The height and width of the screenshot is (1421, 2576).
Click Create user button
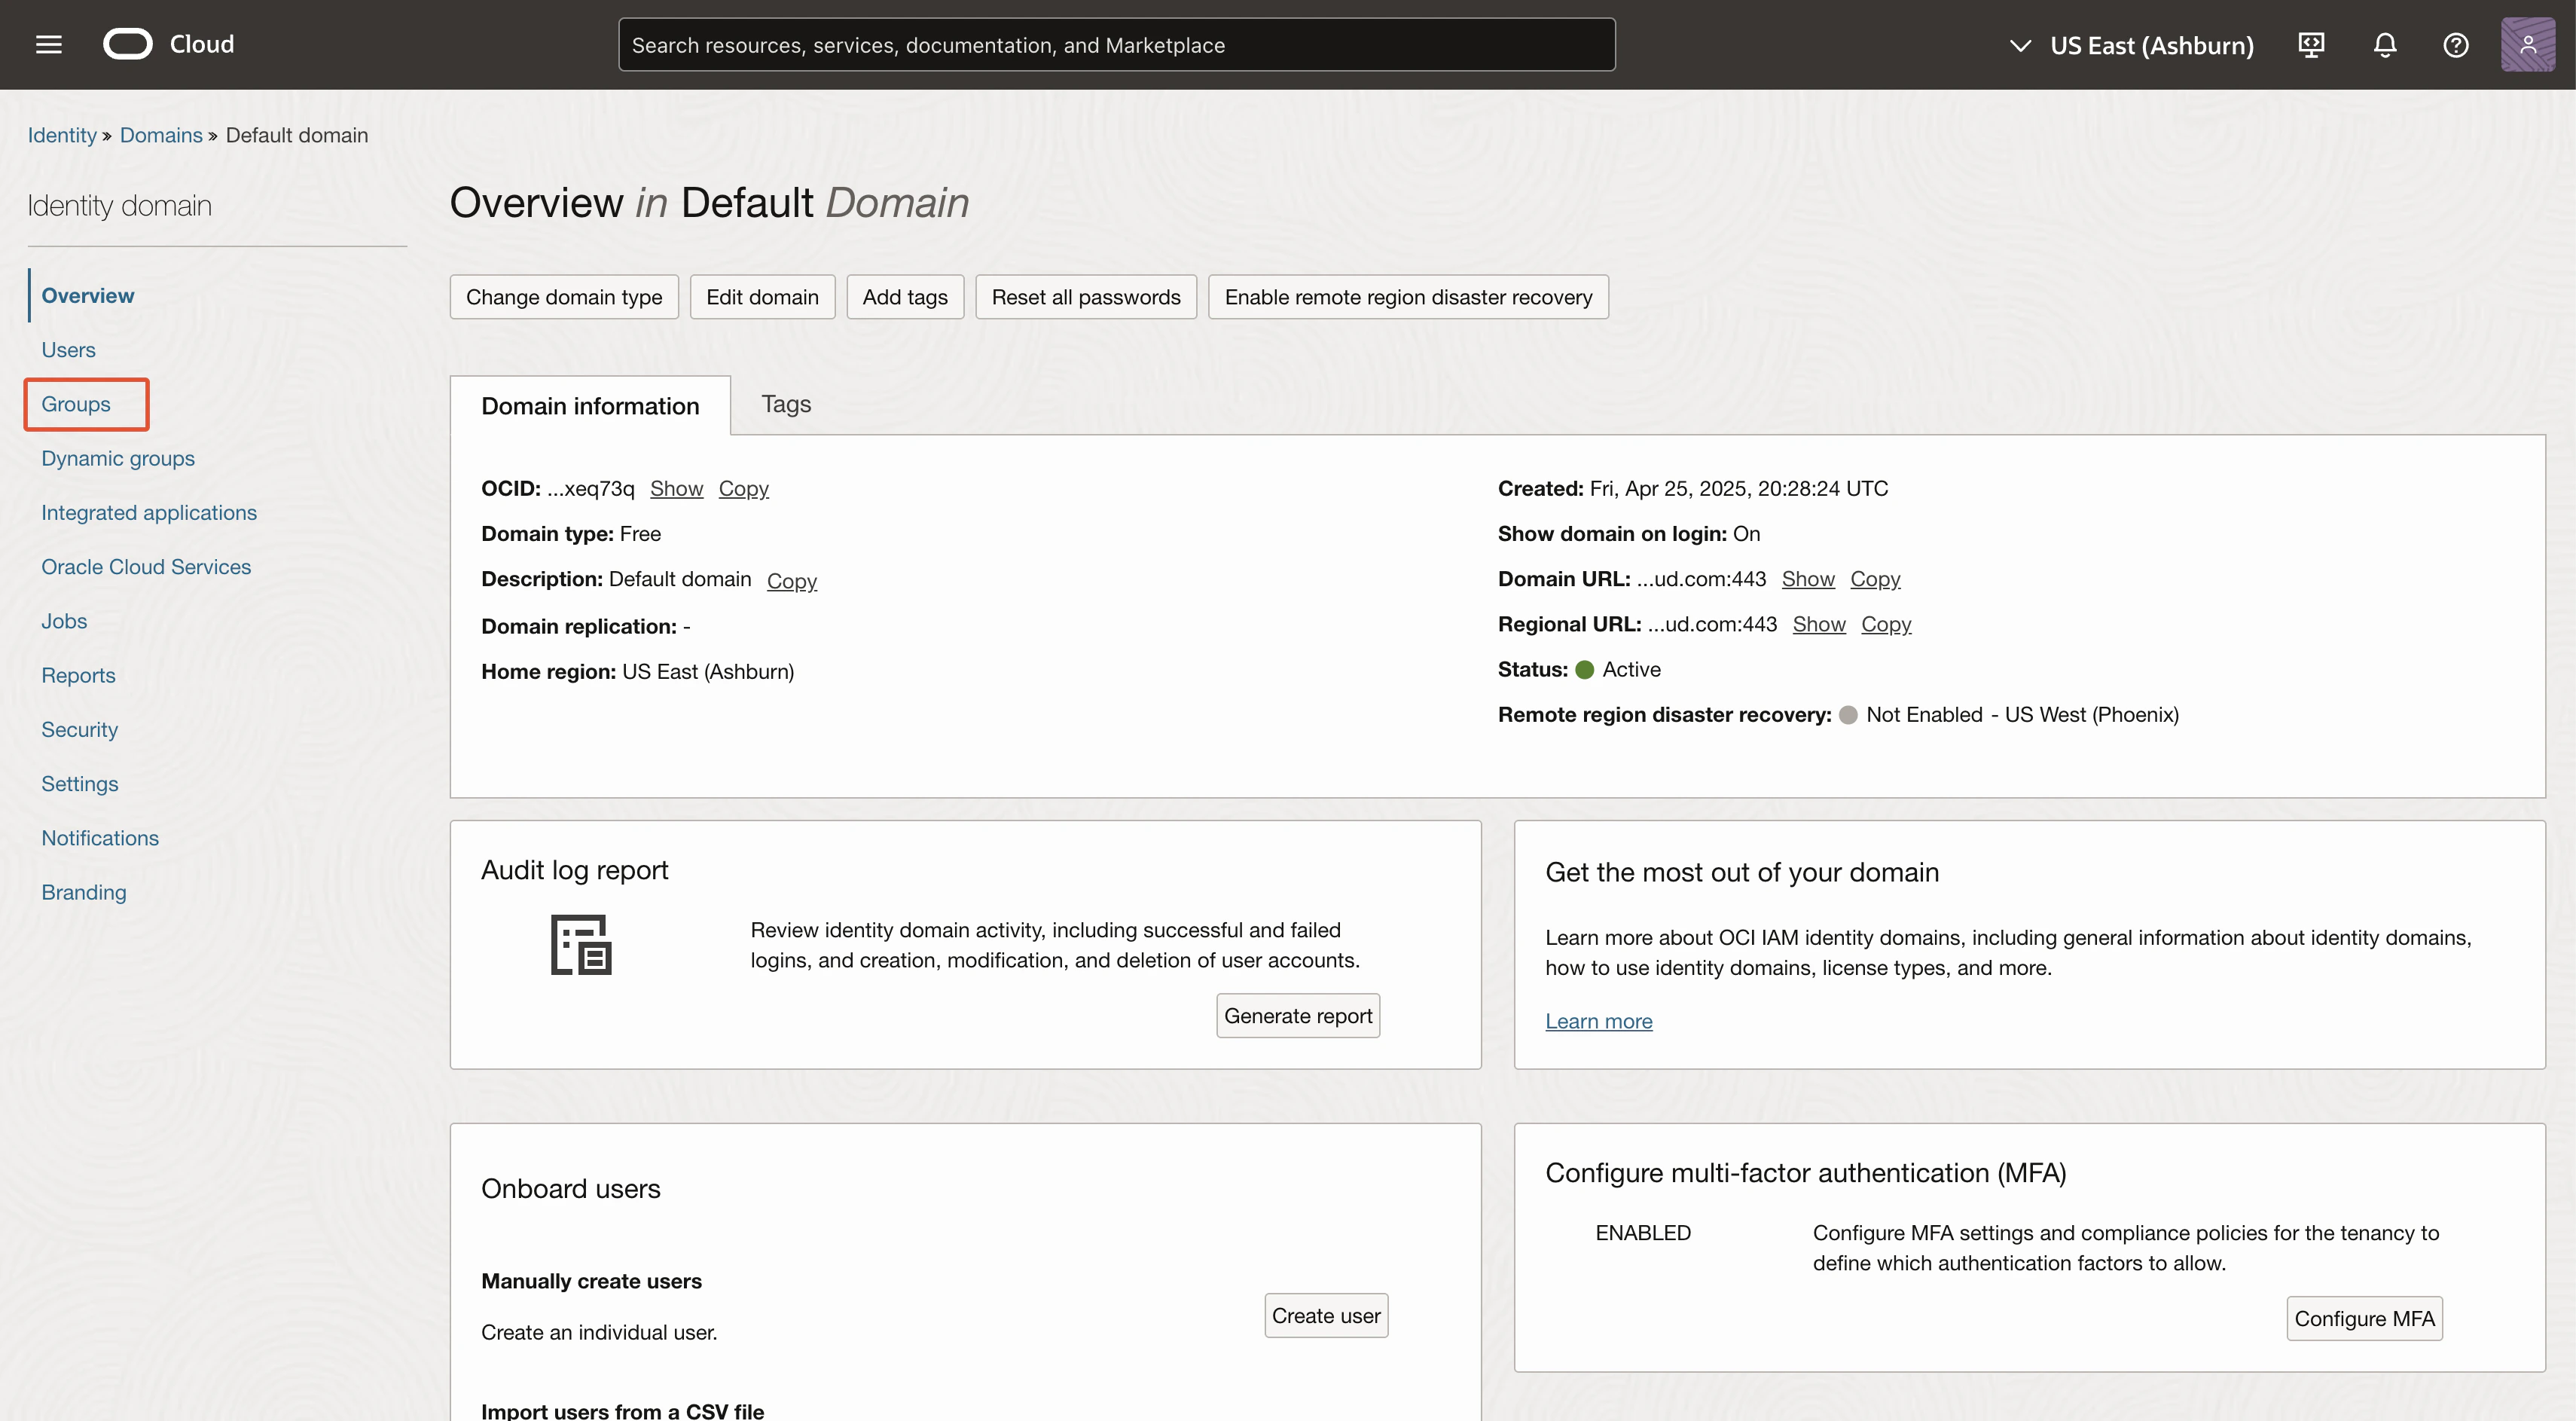coord(1326,1316)
